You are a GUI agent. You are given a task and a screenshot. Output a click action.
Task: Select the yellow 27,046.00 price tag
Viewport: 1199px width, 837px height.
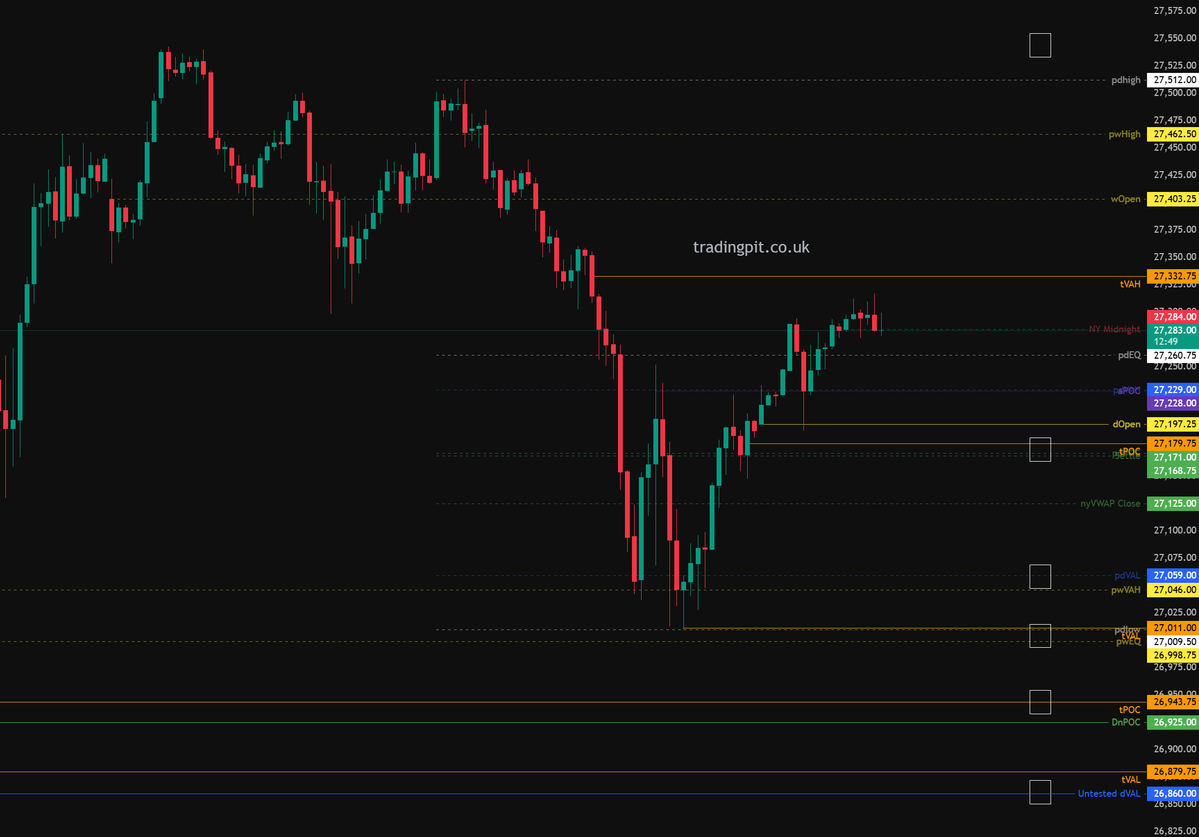pyautogui.click(x=1173, y=590)
